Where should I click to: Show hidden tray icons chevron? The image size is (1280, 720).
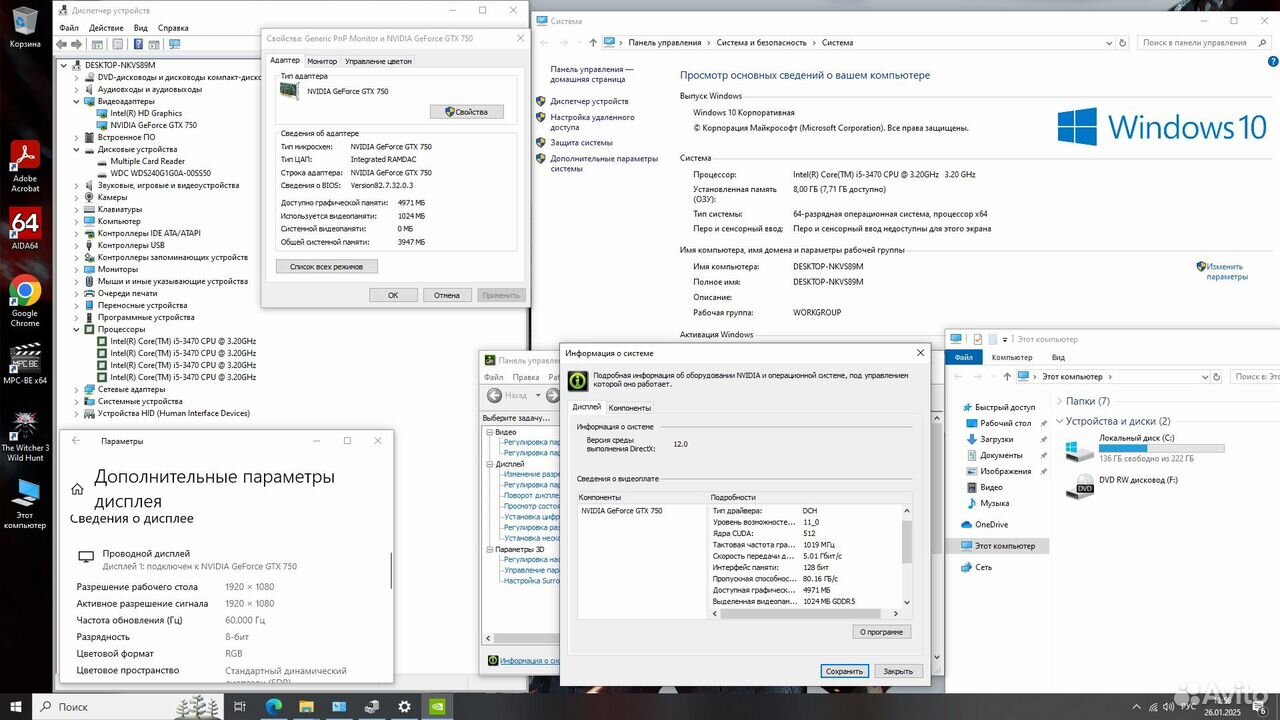tap(1137, 706)
